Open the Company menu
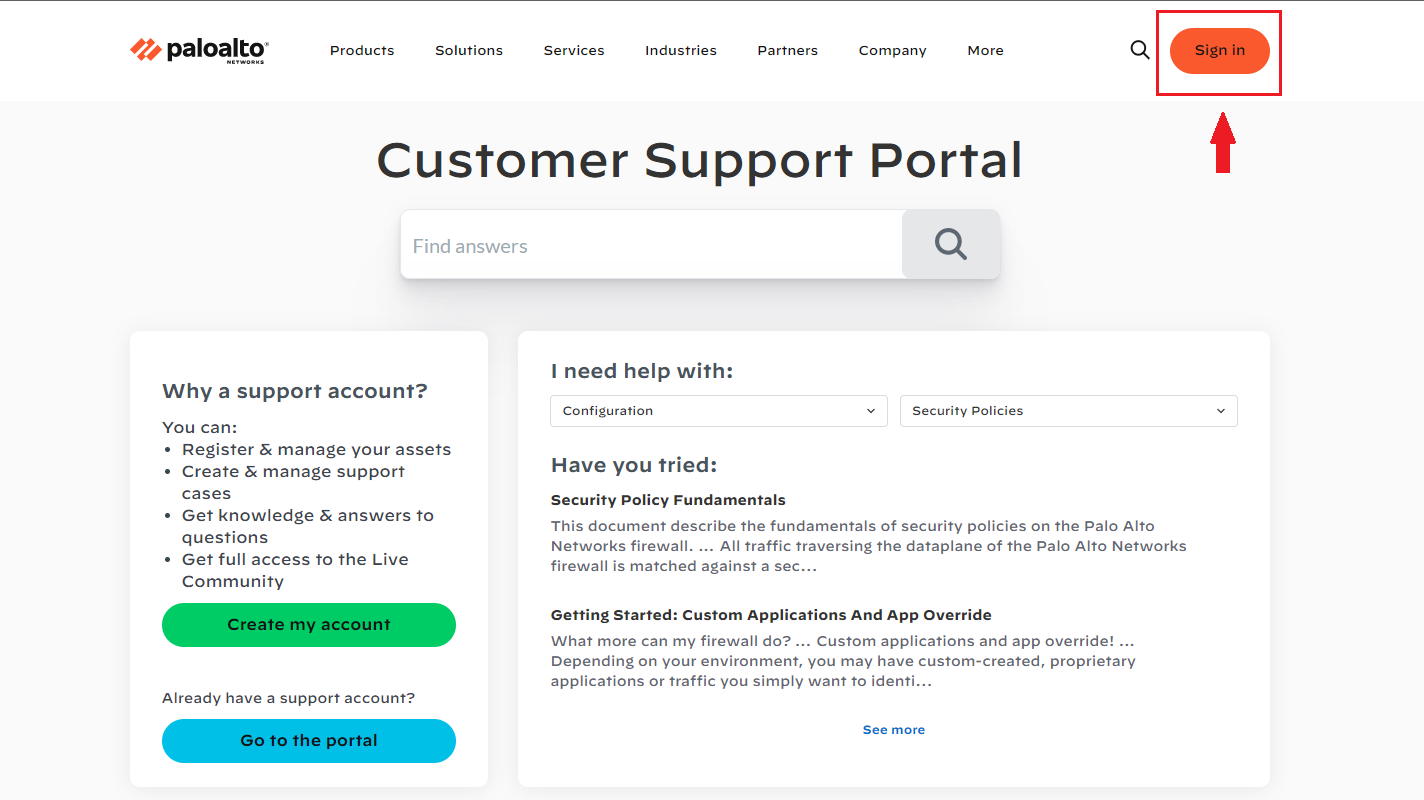1424x800 pixels. [892, 50]
